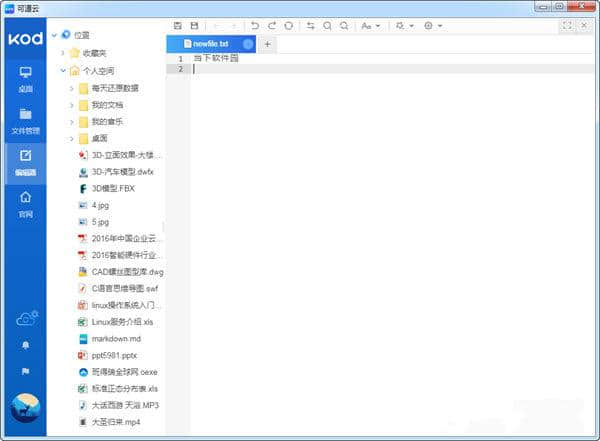Screen dimensions: 600x441
Task: Expand the 收藏夹 favorites tree node
Action: [x=62, y=52]
